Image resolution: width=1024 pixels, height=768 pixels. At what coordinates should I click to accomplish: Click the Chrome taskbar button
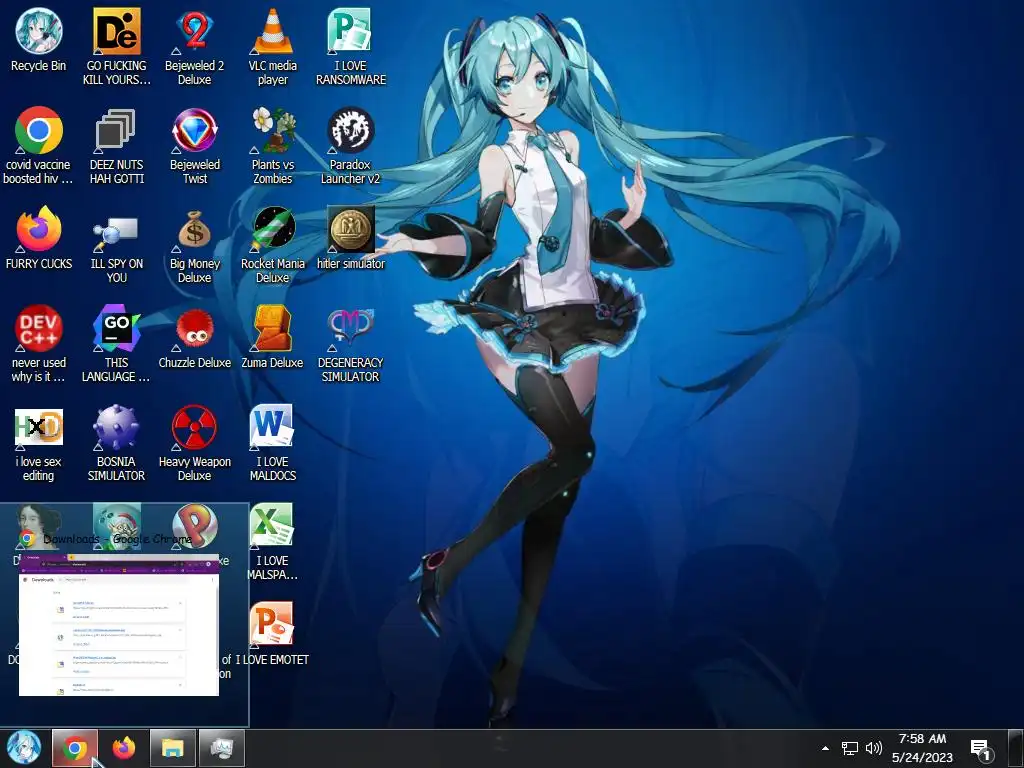pos(75,748)
